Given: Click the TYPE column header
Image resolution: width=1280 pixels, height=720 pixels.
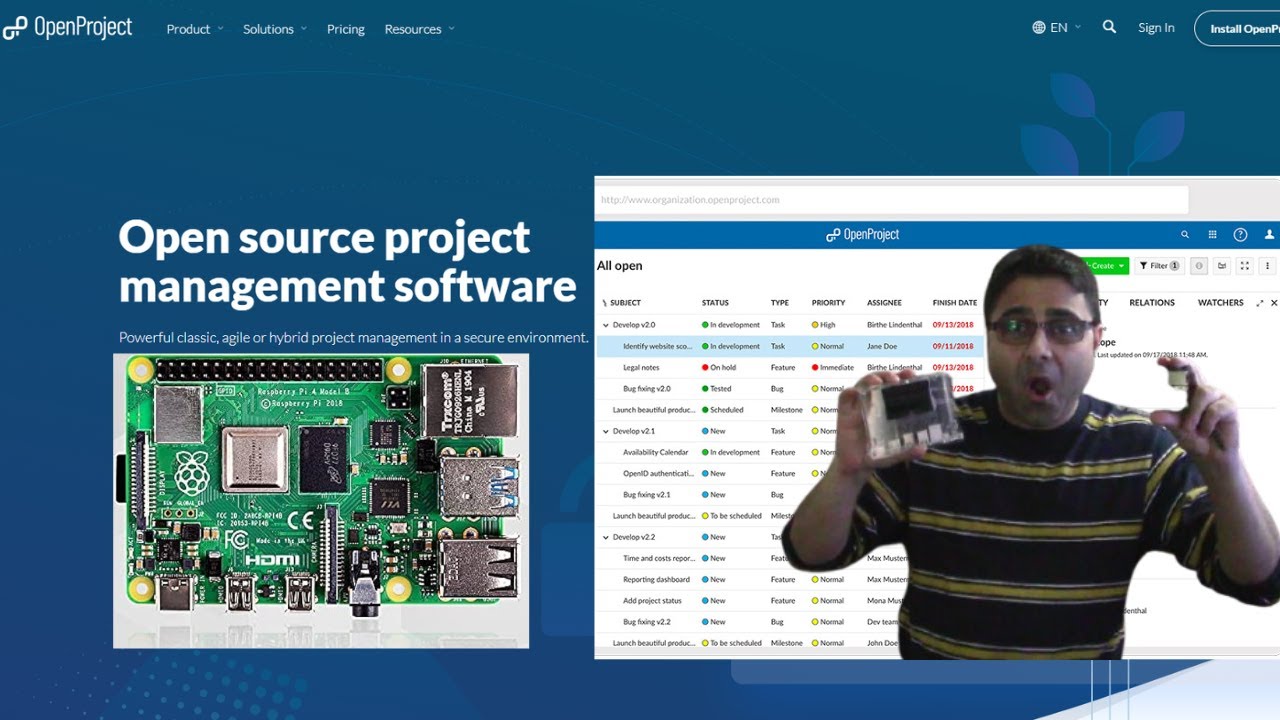Looking at the screenshot, I should tap(780, 303).
